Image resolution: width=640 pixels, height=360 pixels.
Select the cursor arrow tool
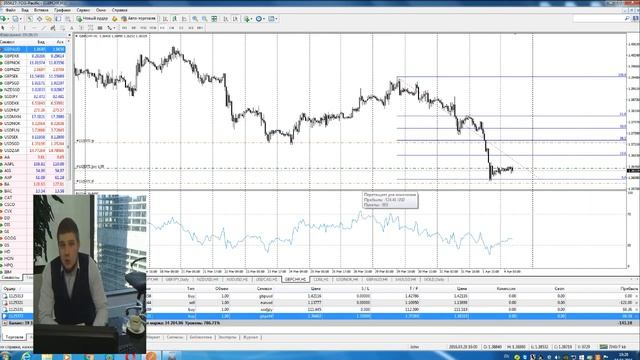pos(3,28)
